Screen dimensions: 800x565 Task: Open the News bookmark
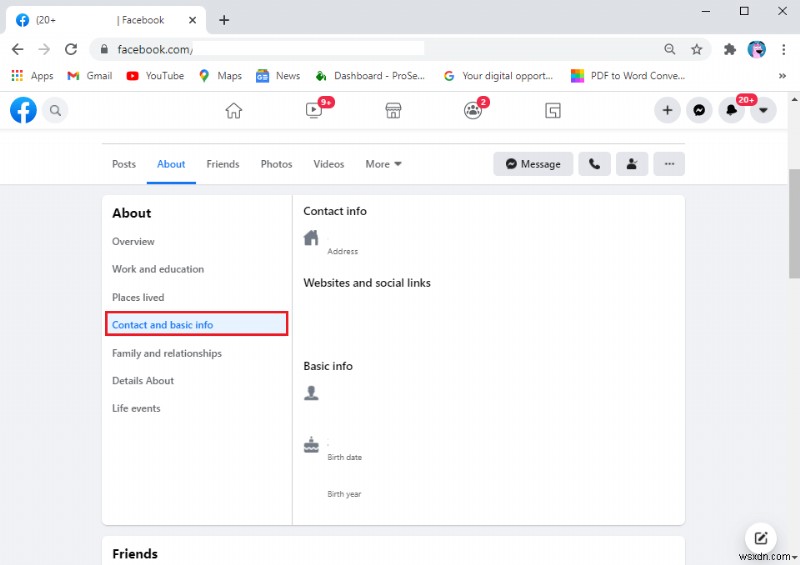coord(278,76)
